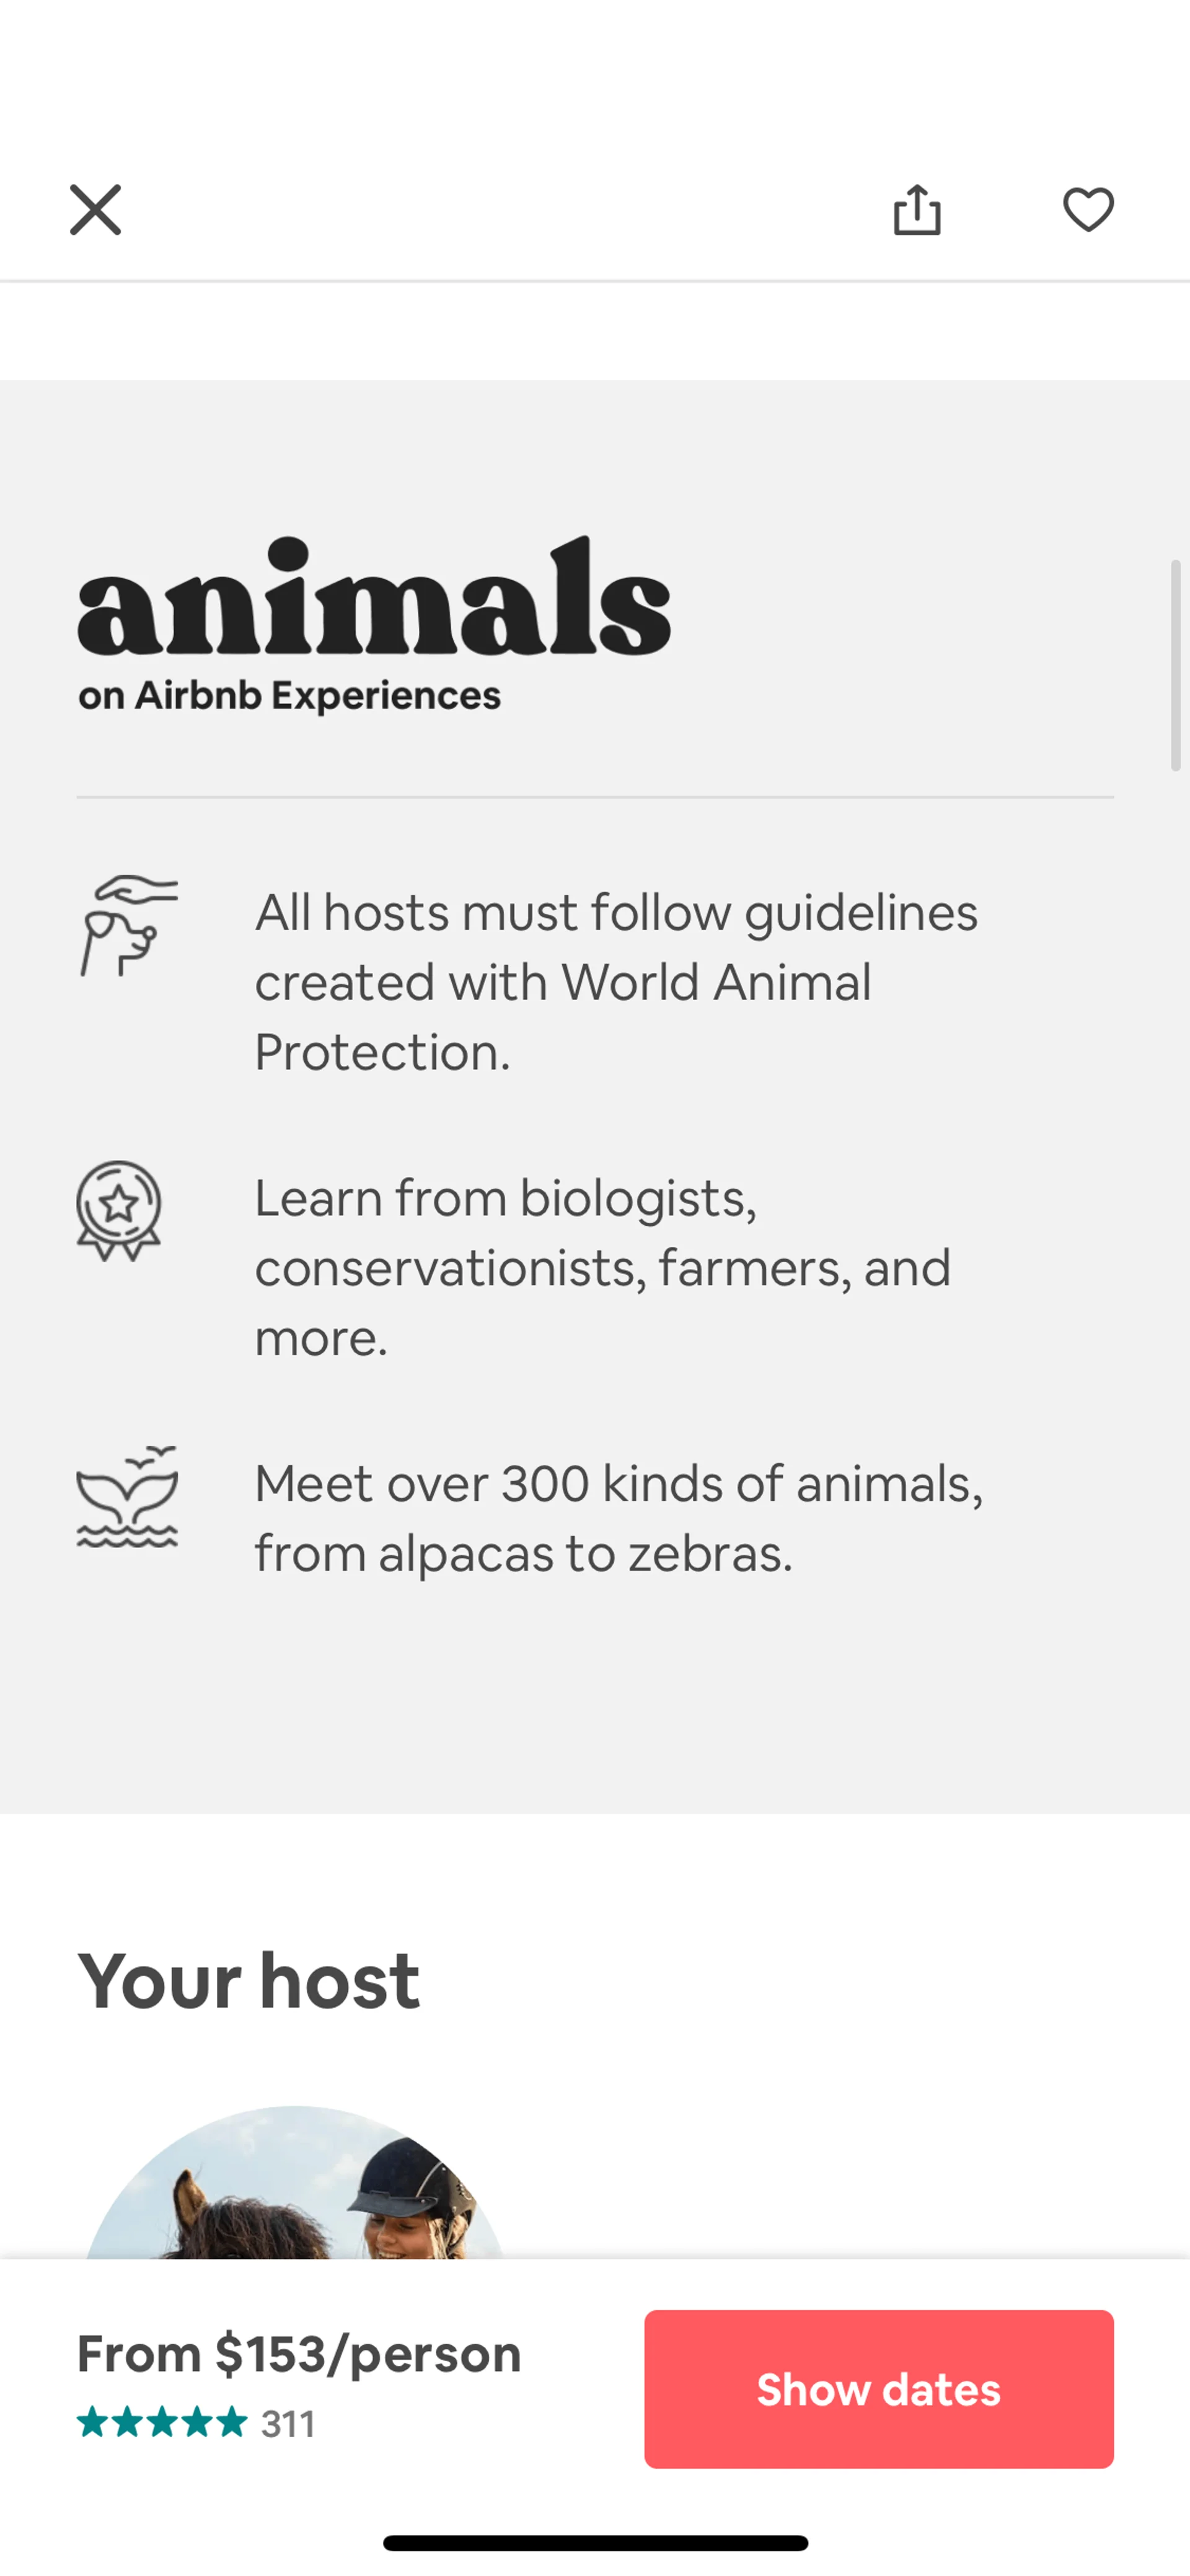This screenshot has width=1190, height=2576.
Task: Click the five-star rating
Action: (x=162, y=2423)
